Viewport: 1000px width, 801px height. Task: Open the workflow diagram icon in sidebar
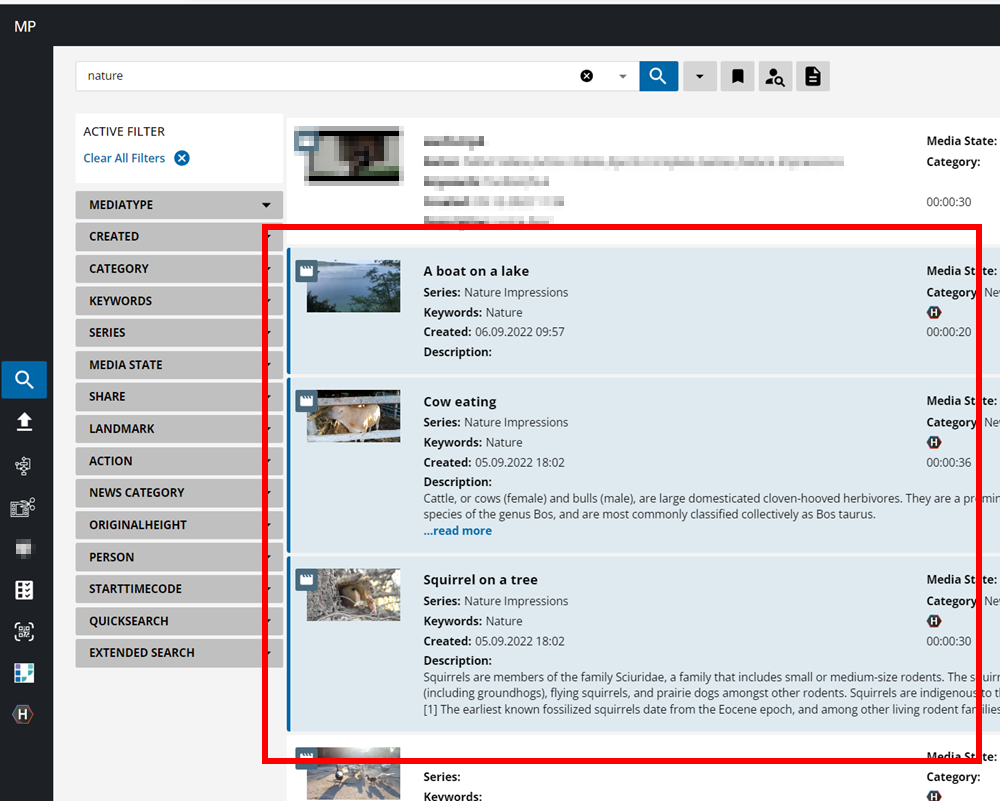pos(25,465)
